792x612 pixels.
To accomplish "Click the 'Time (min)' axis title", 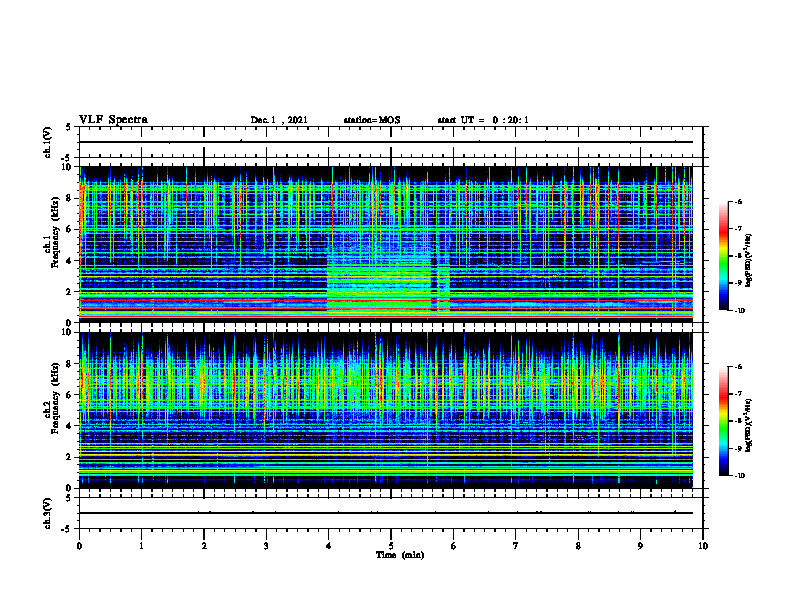I will (x=400, y=555).
